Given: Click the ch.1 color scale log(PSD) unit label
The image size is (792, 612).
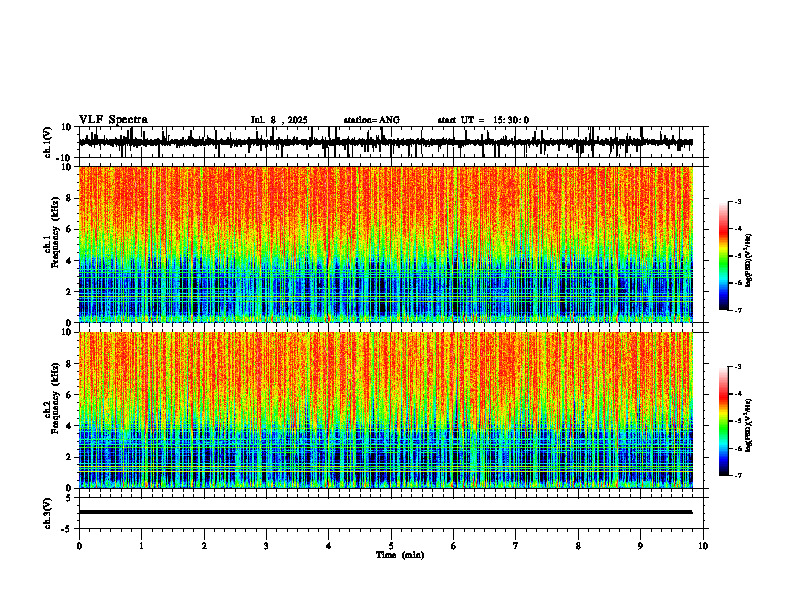Looking at the screenshot, I should click(x=749, y=260).
